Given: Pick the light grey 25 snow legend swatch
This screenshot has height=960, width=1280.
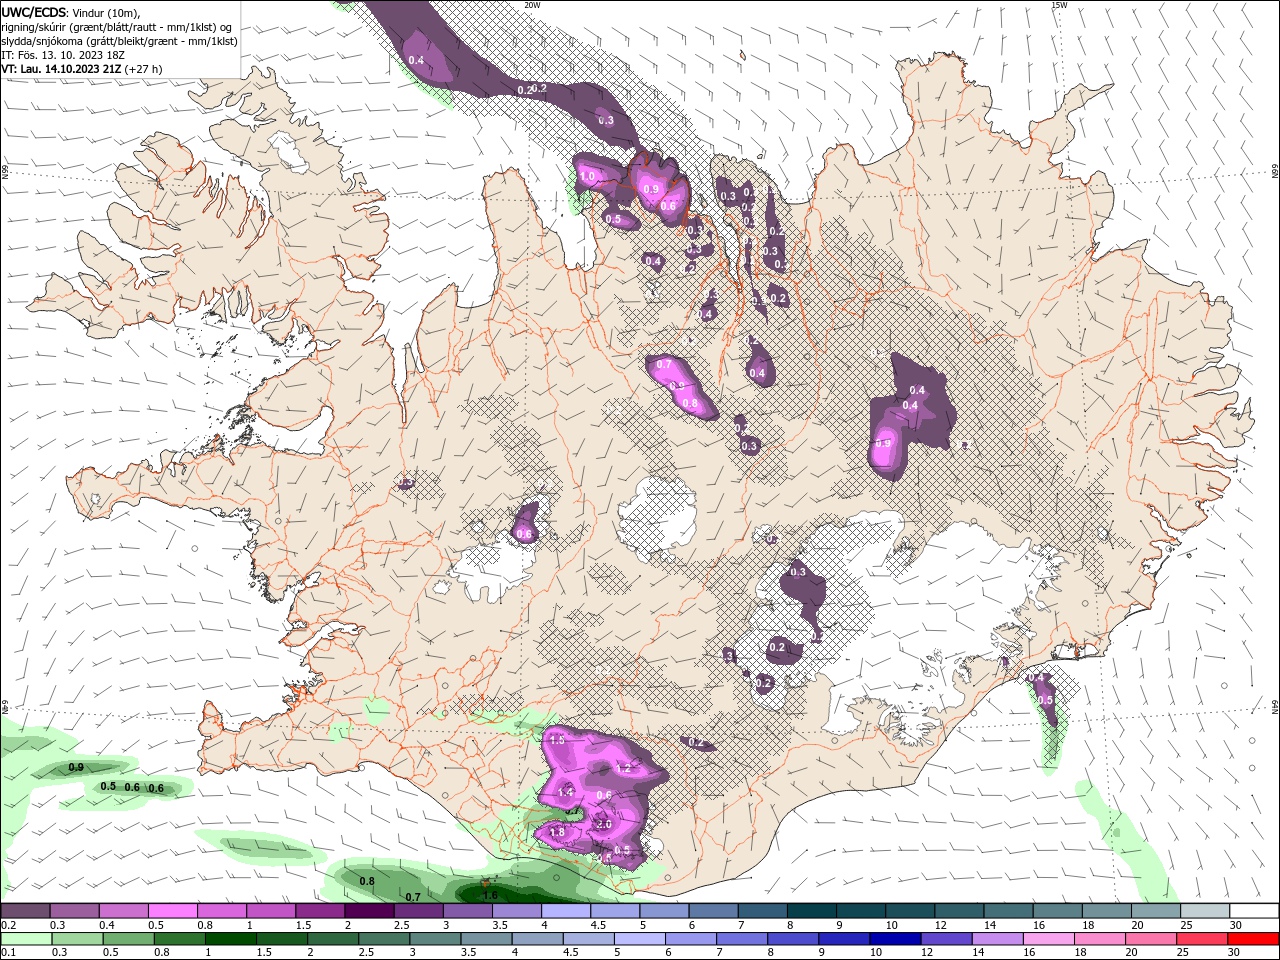Looking at the screenshot, I should click(1206, 911).
